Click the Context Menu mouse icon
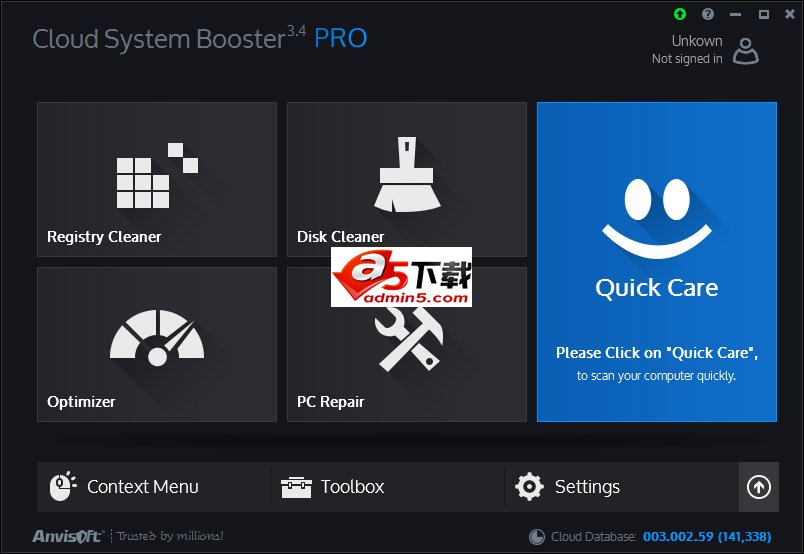This screenshot has width=804, height=554. point(63,486)
